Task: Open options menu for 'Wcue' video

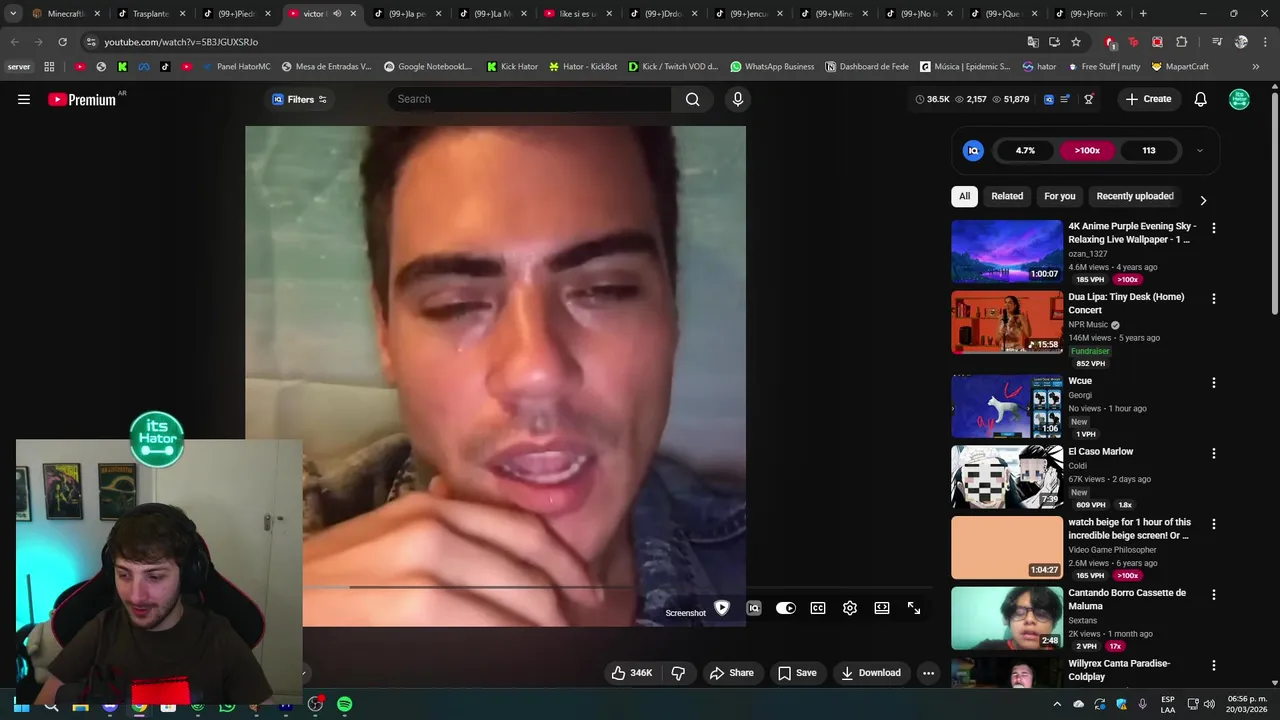Action: pos(1214,383)
